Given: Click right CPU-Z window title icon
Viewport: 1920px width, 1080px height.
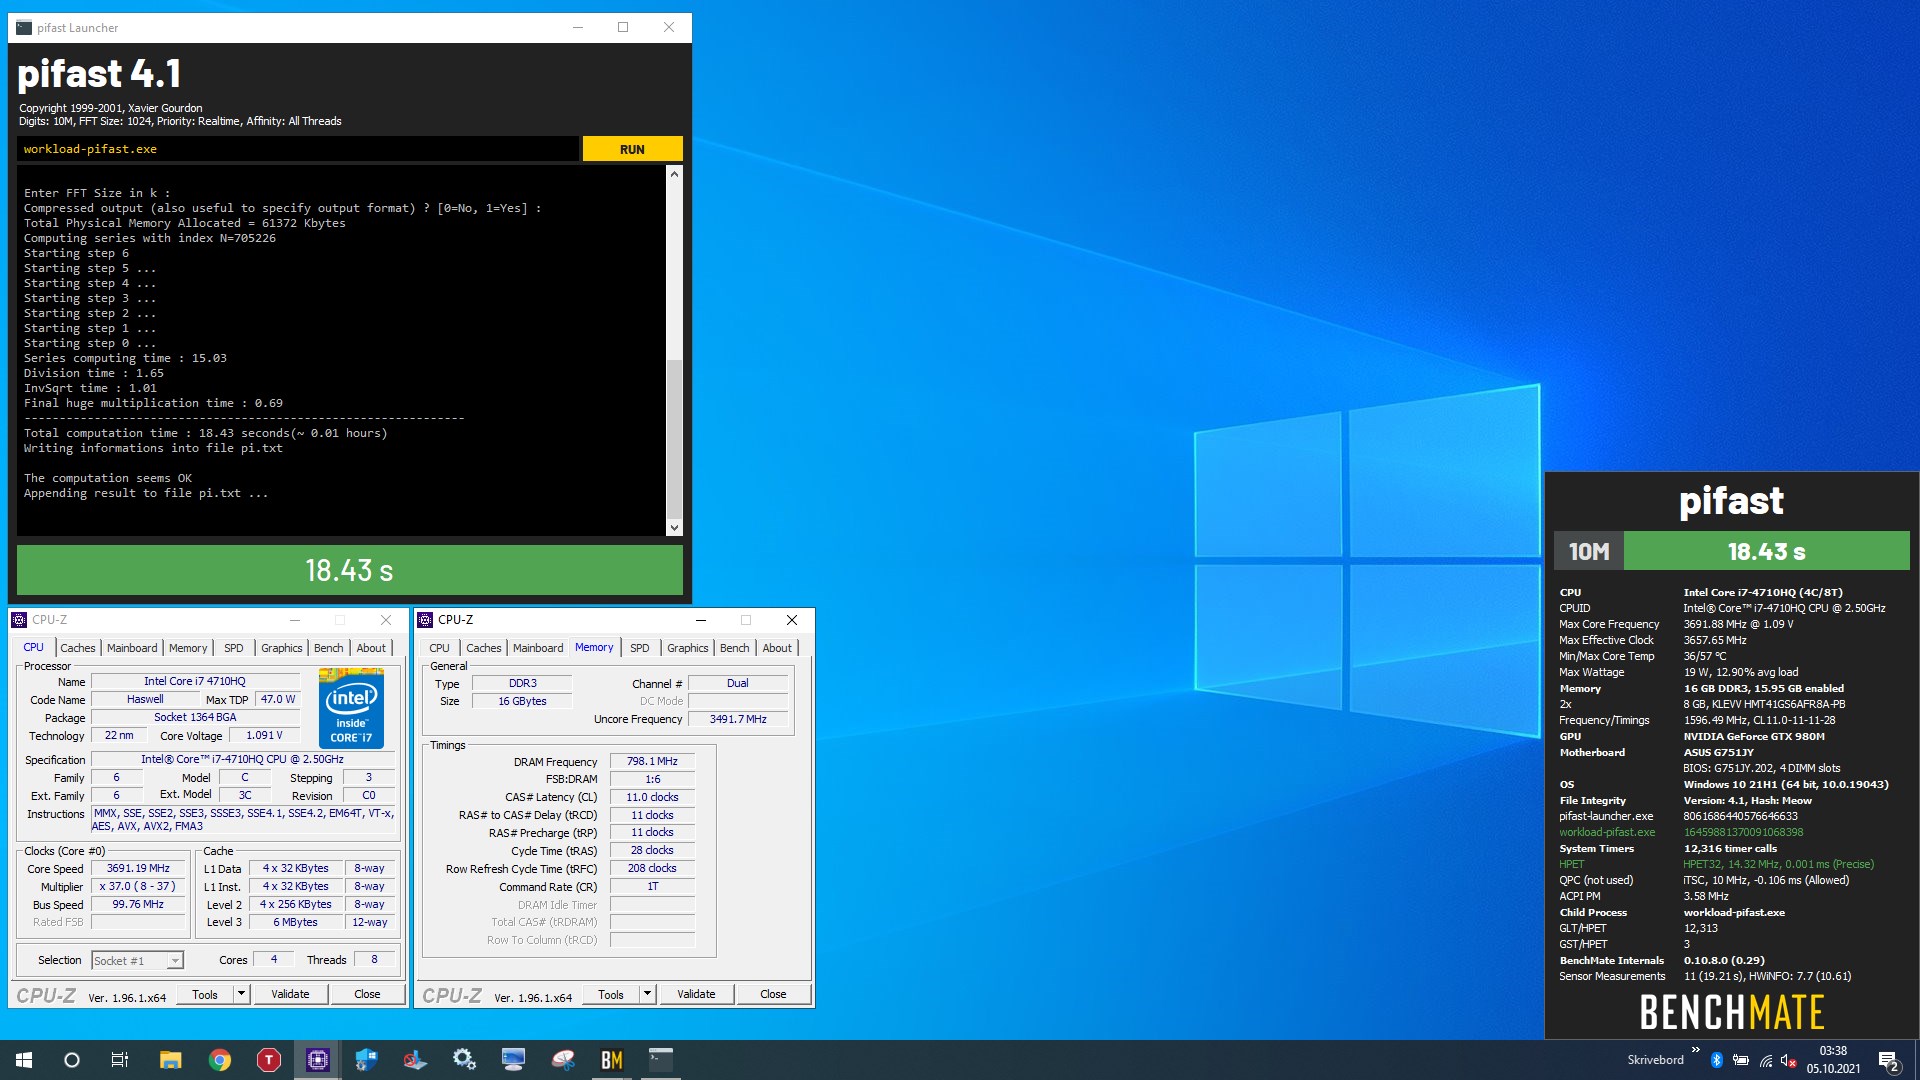Looking at the screenshot, I should (x=425, y=620).
